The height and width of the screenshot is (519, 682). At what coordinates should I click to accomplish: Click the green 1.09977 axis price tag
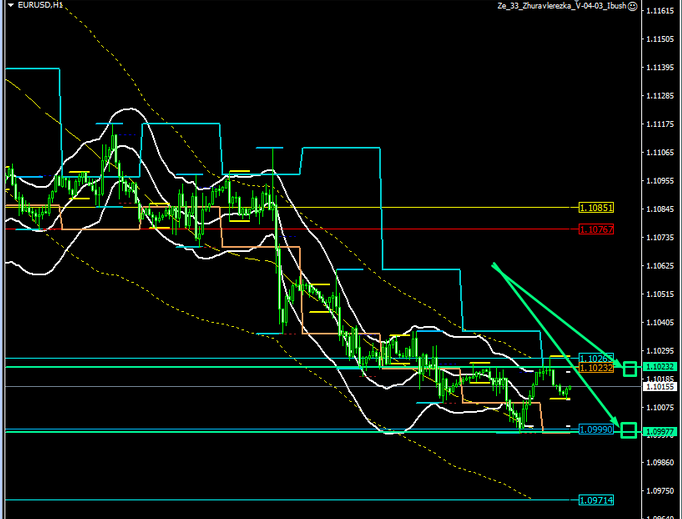[659, 431]
